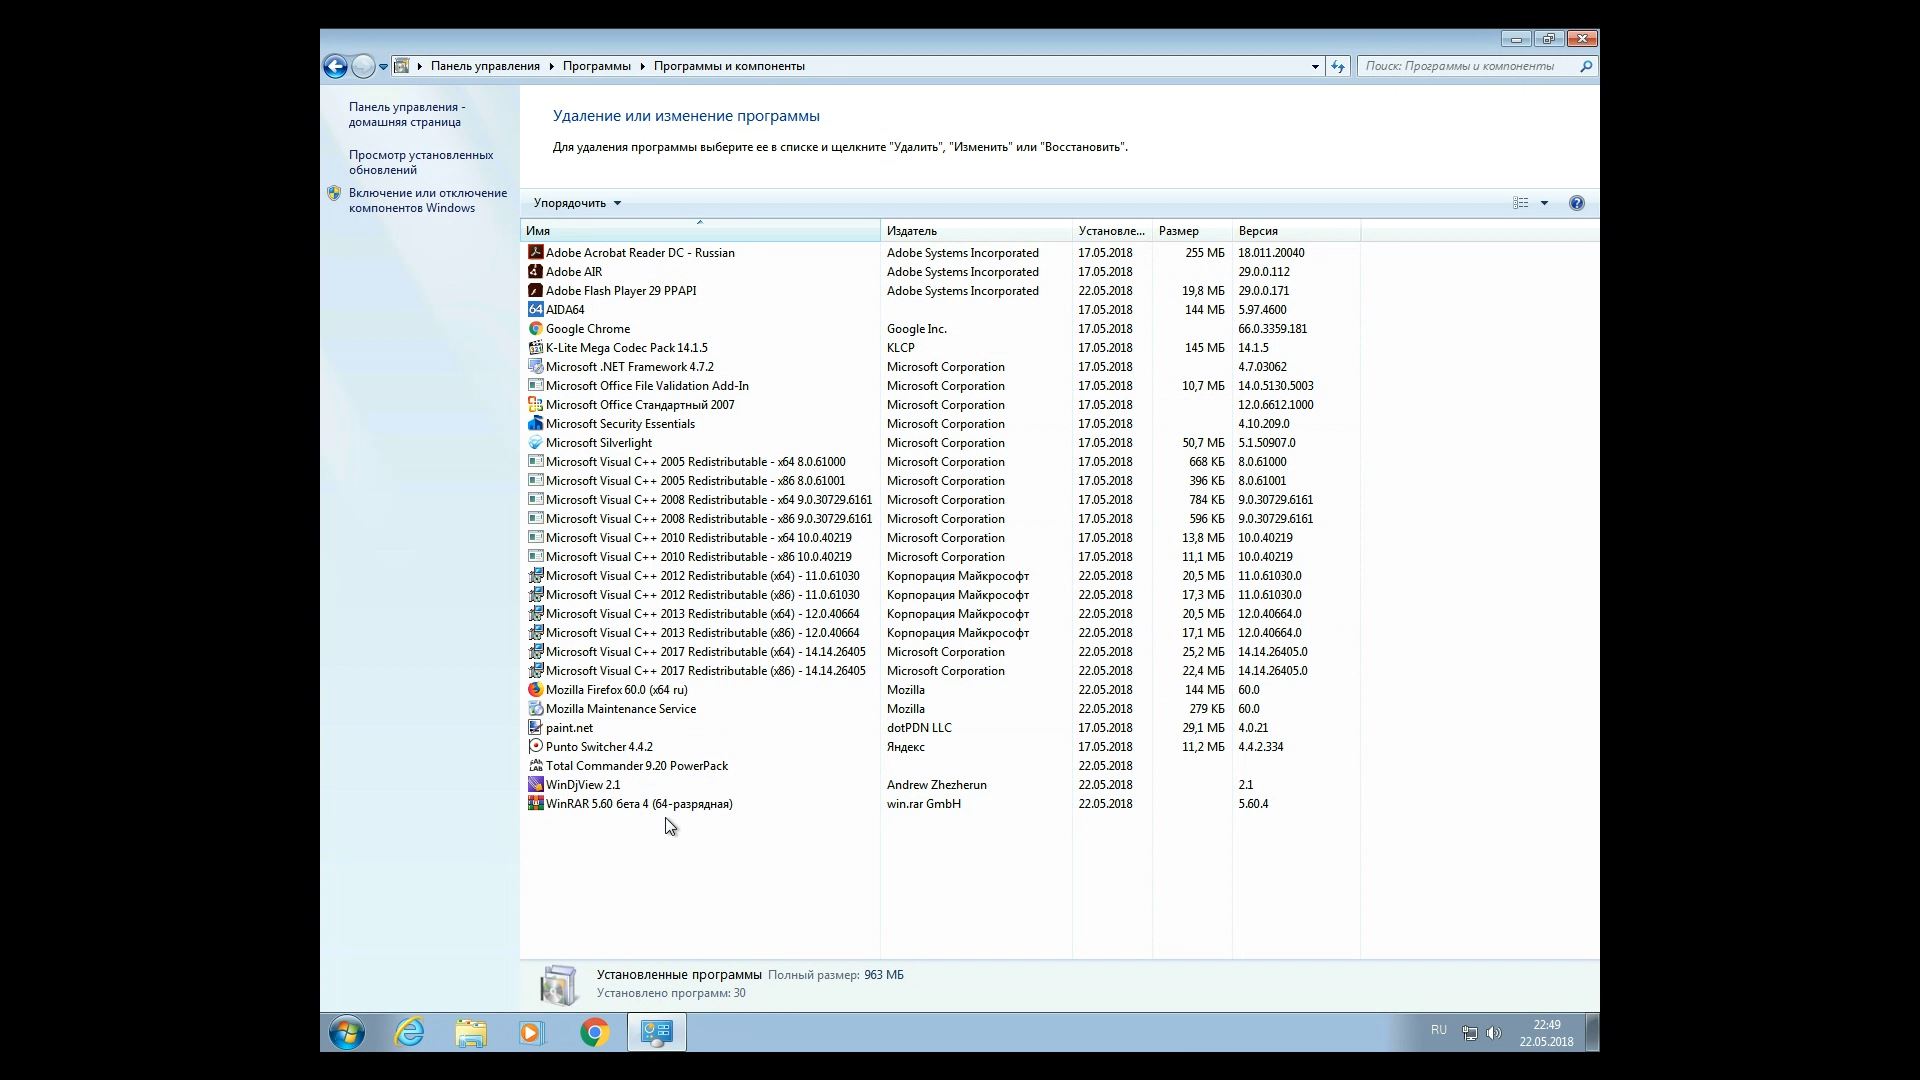
Task: Click the WinDjView 2.1 icon
Action: (x=535, y=785)
